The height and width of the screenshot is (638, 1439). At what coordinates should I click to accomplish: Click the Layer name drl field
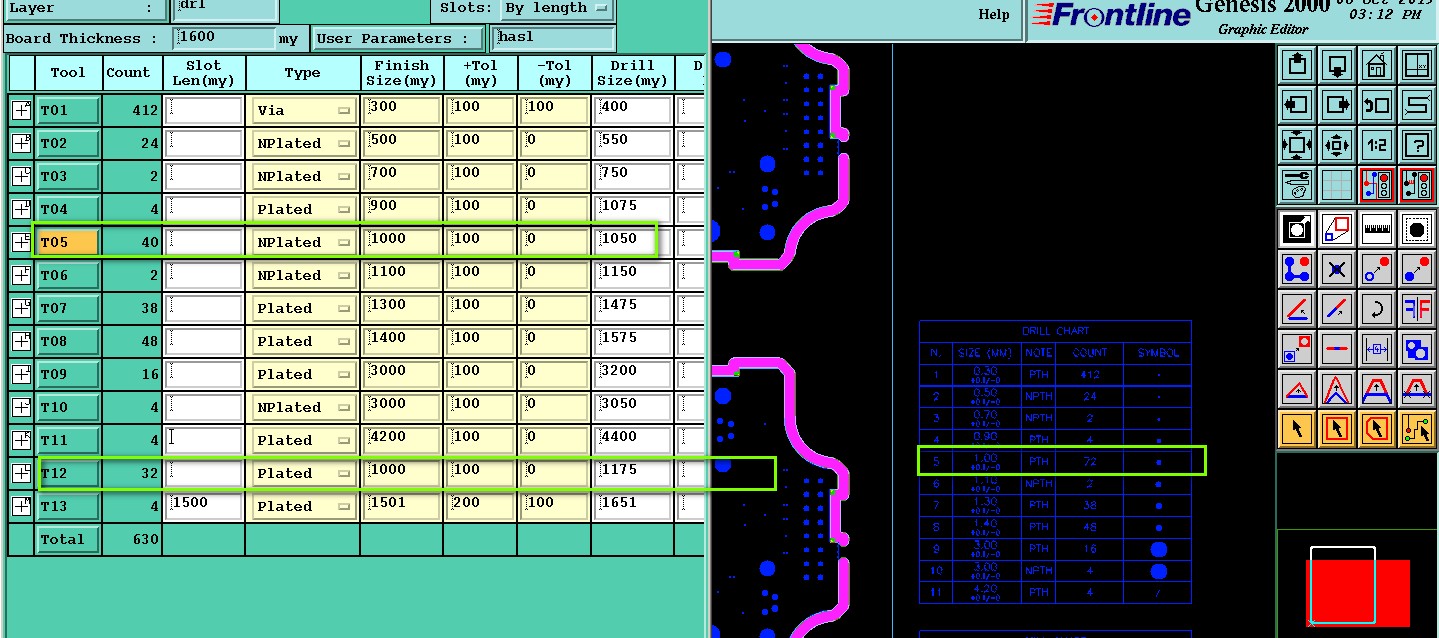(x=225, y=8)
